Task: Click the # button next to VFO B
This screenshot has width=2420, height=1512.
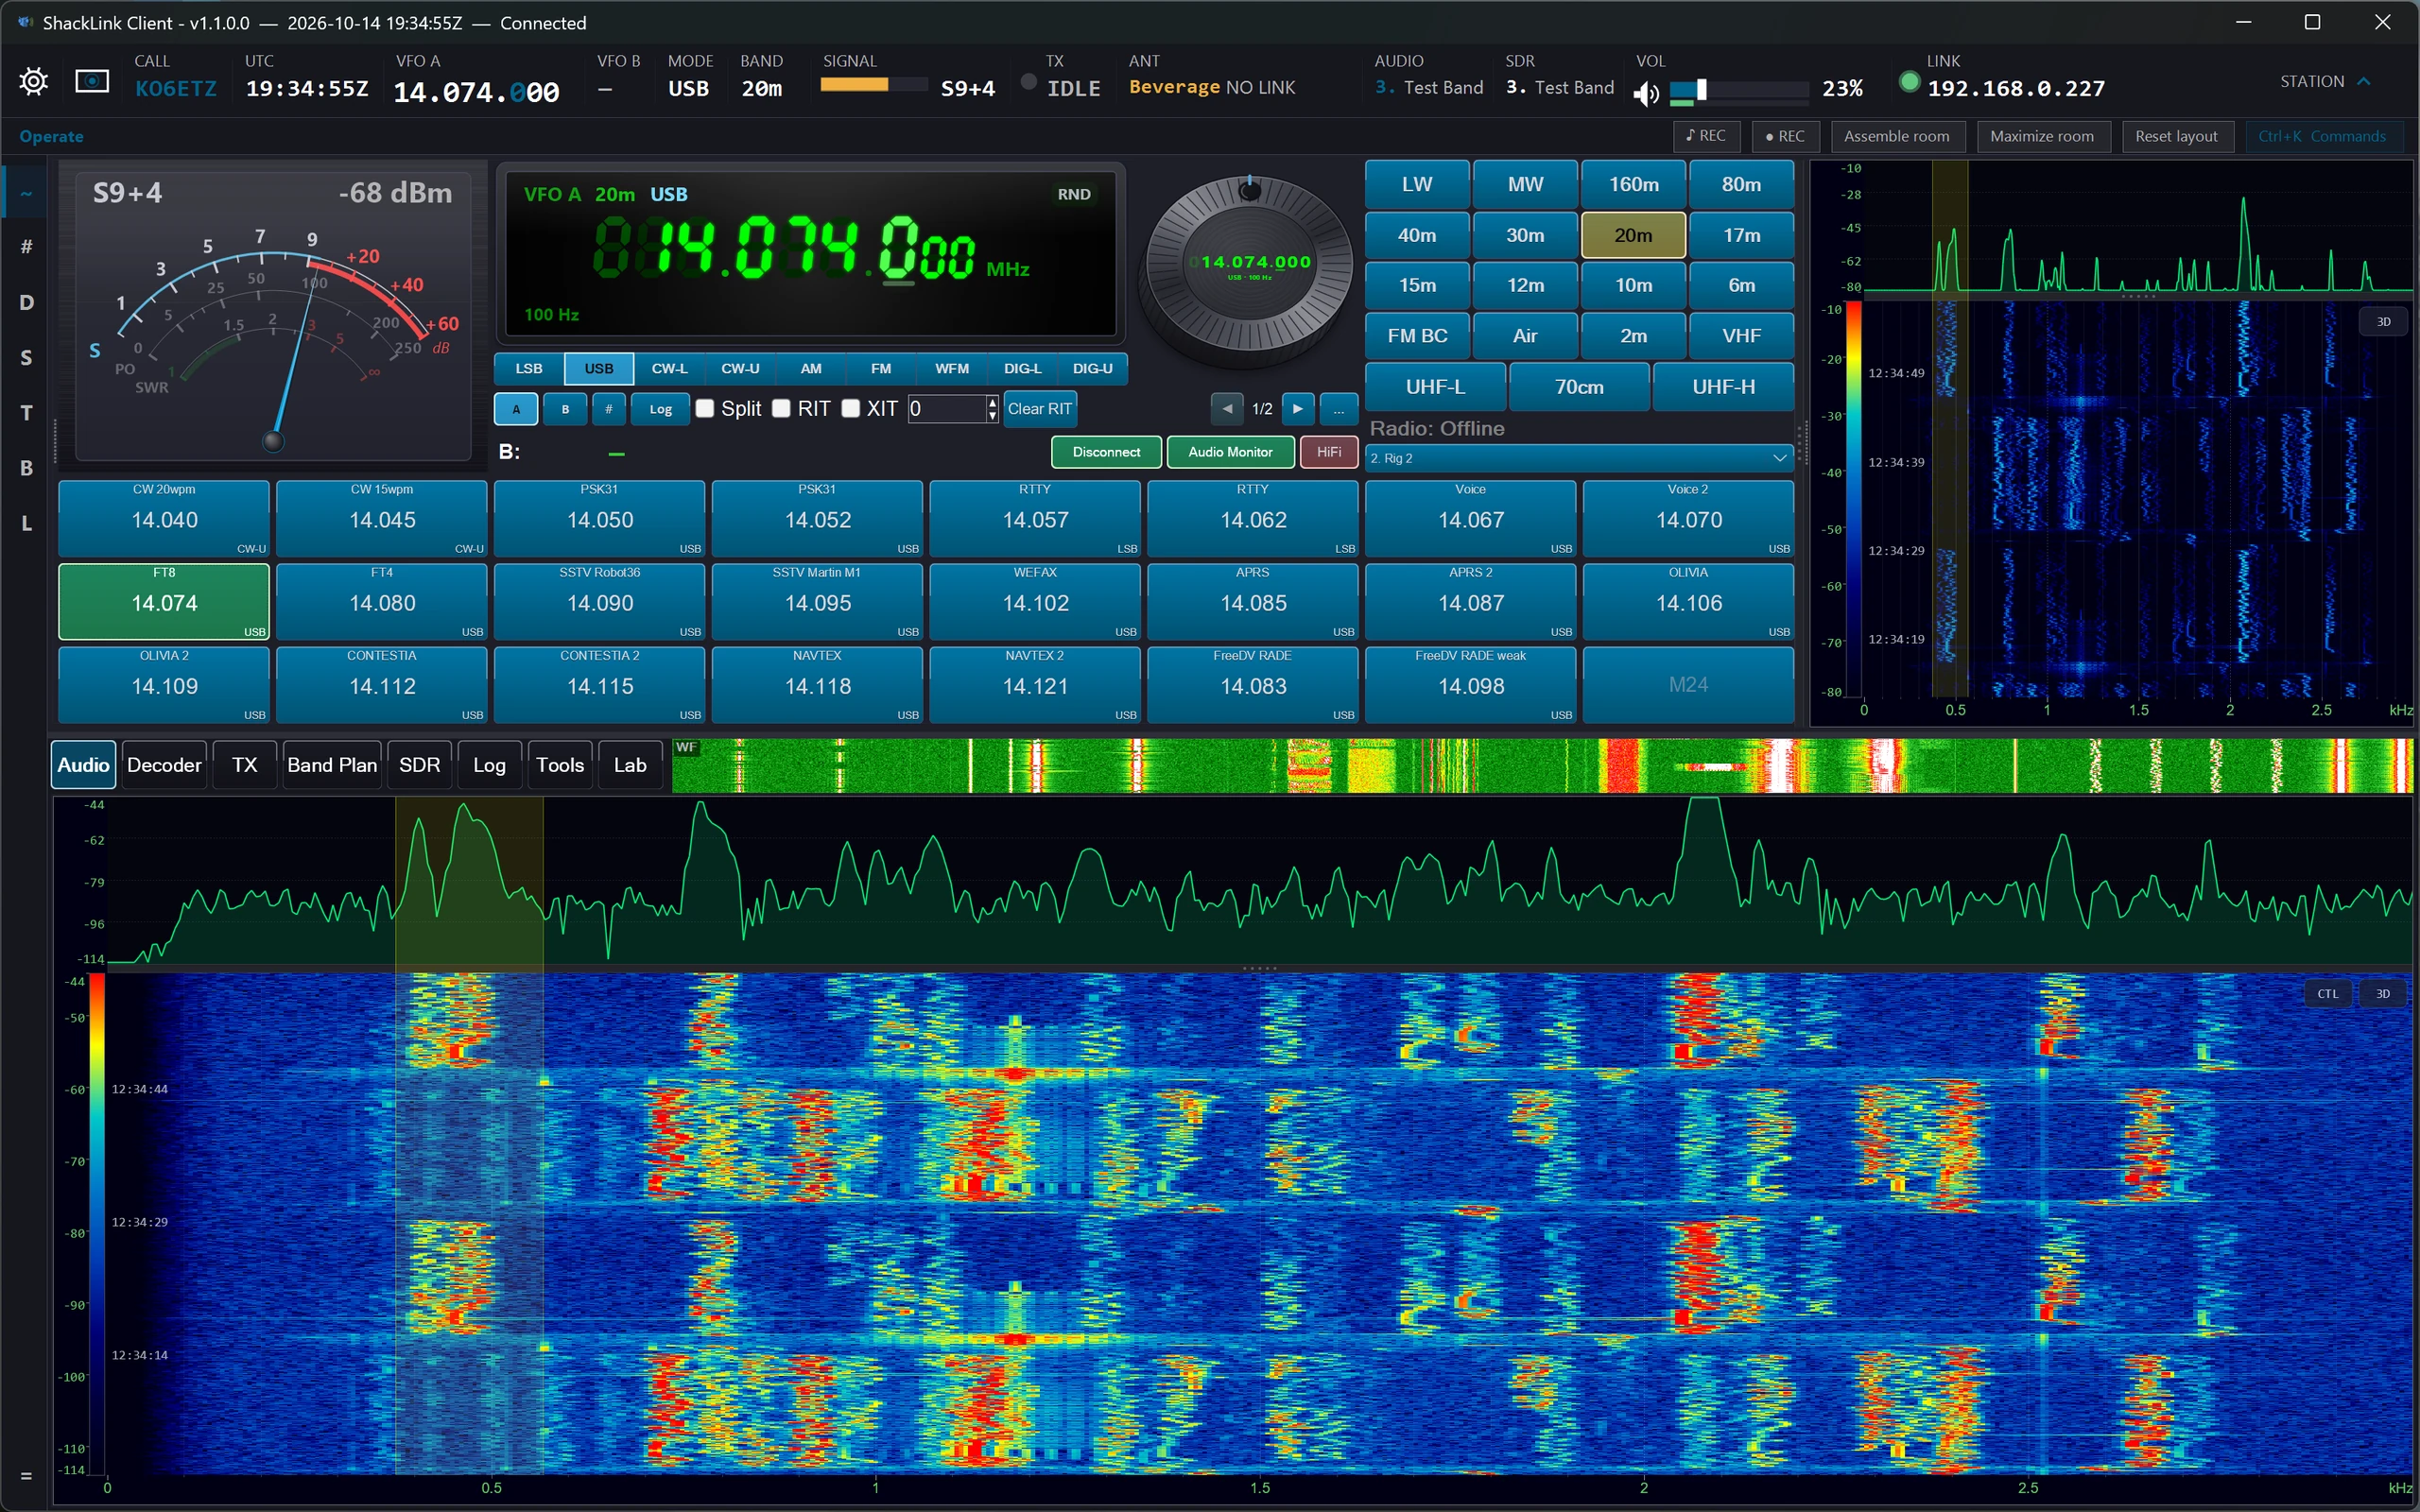Action: [x=608, y=409]
